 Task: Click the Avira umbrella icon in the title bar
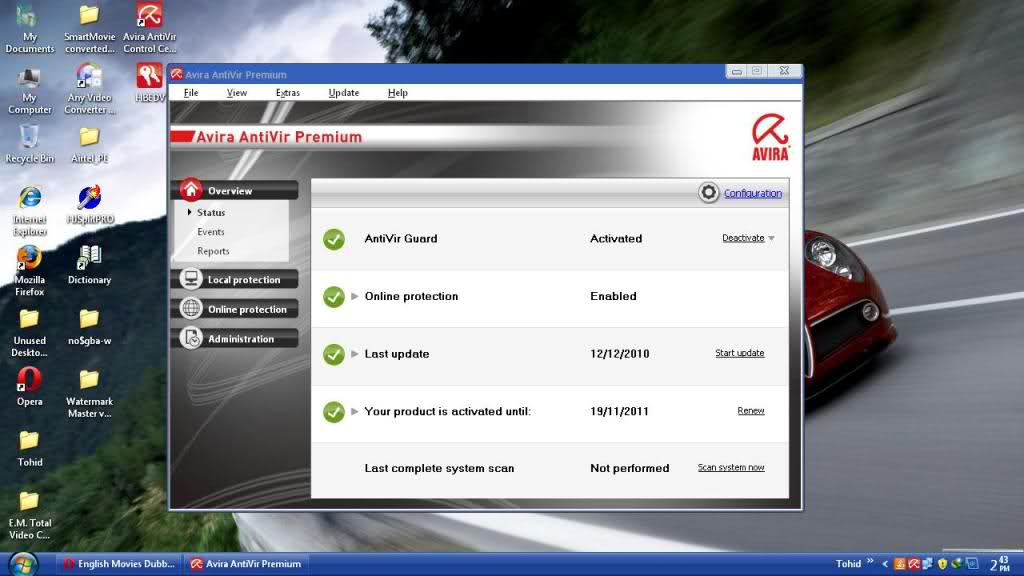pyautogui.click(x=176, y=74)
